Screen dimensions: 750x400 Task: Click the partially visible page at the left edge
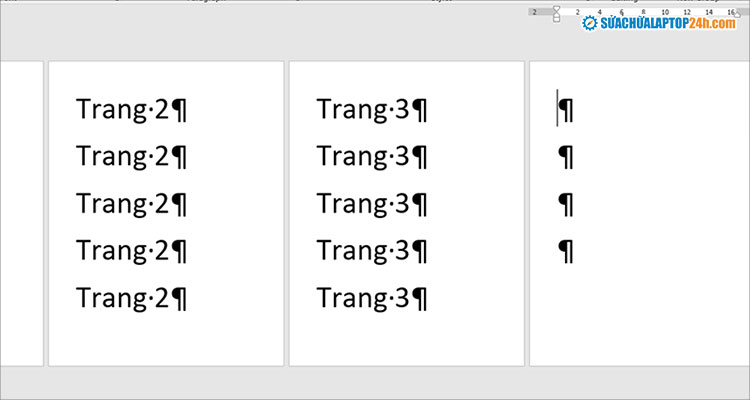click(20, 212)
